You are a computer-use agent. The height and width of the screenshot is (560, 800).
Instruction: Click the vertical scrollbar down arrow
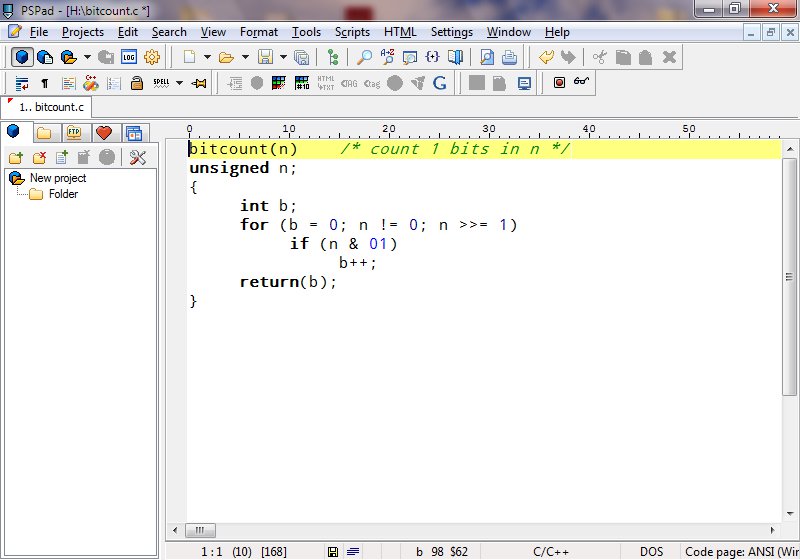coord(790,513)
